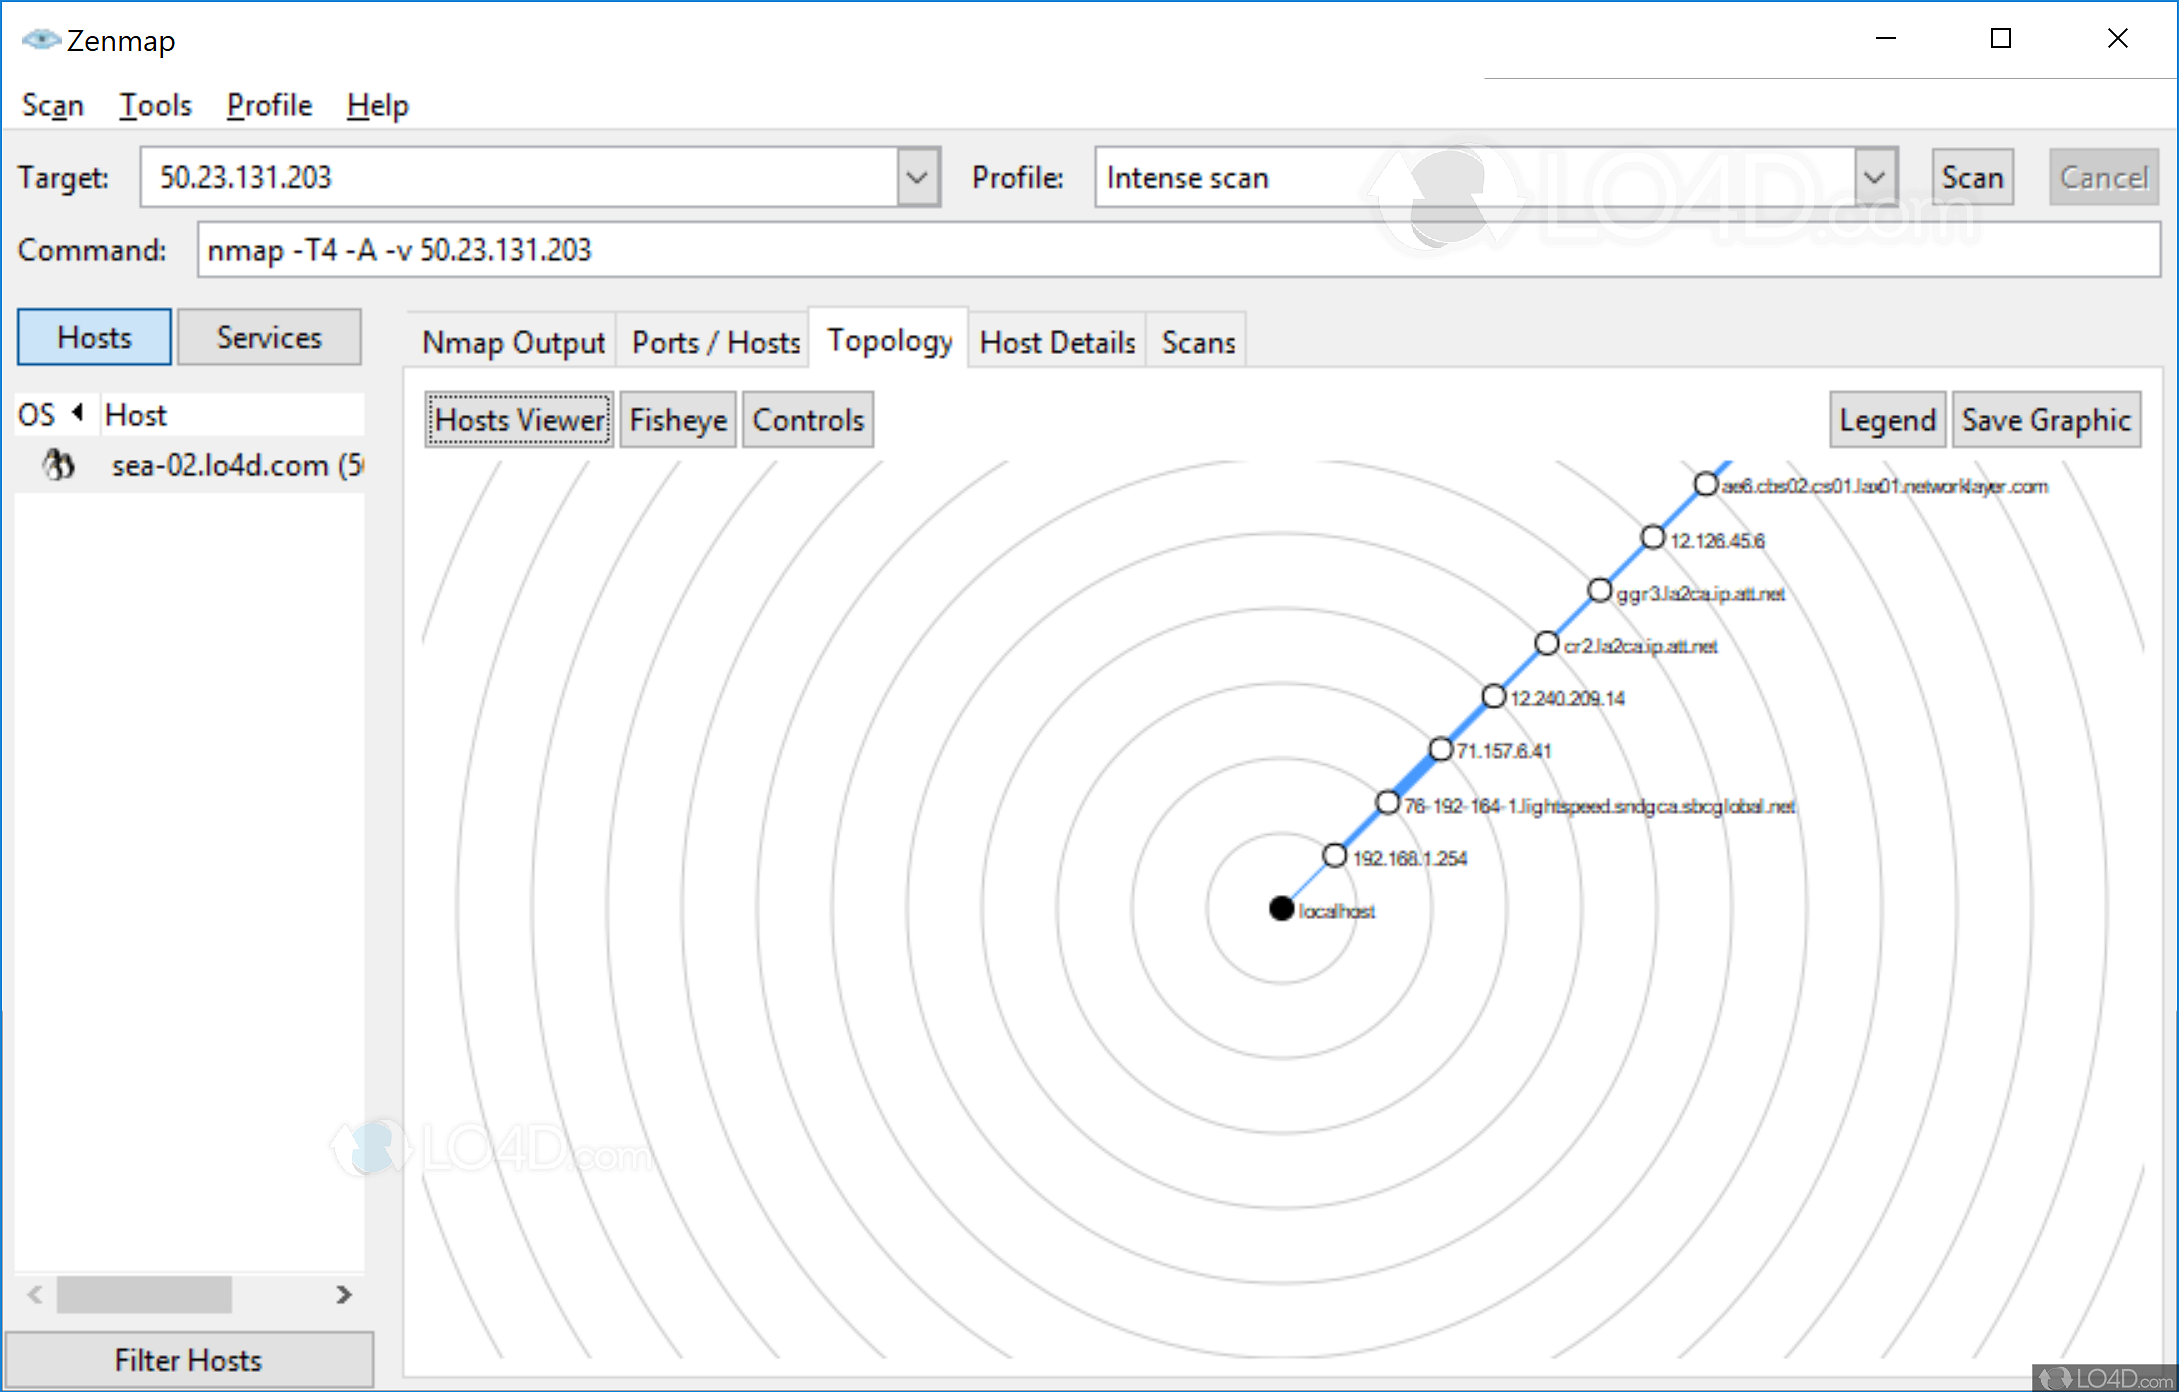Screen dimensions: 2179x1392
Task: Select the 71.157.6.41 node circle
Action: coord(1440,749)
